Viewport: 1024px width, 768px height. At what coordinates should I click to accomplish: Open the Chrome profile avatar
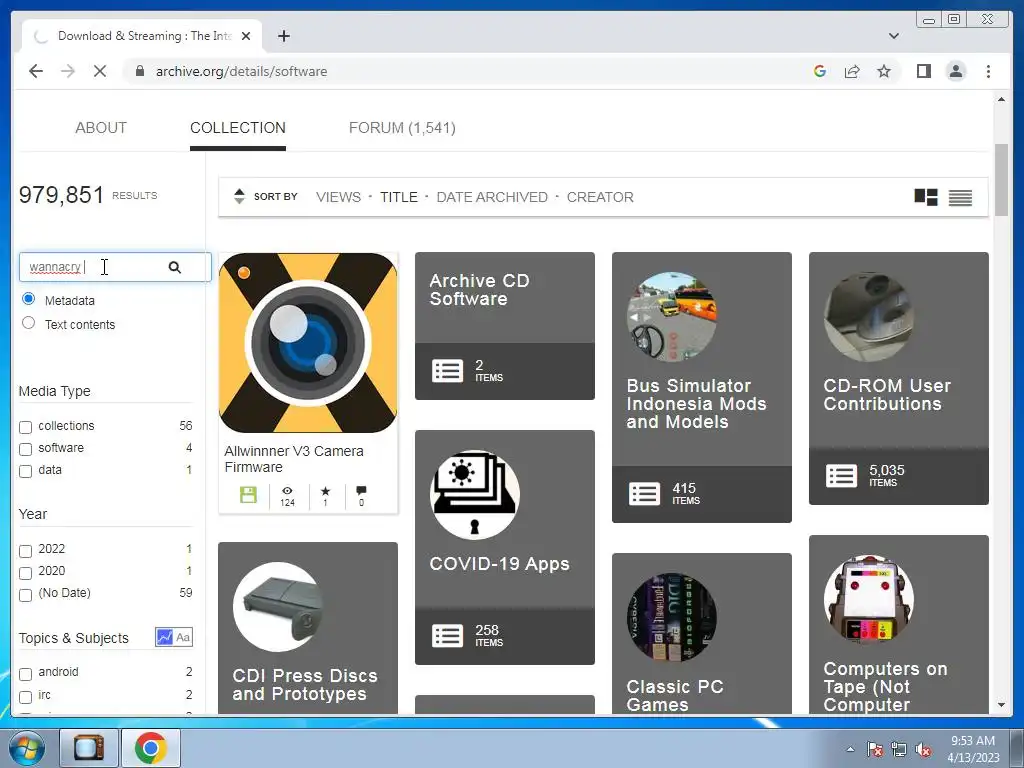coord(956,71)
